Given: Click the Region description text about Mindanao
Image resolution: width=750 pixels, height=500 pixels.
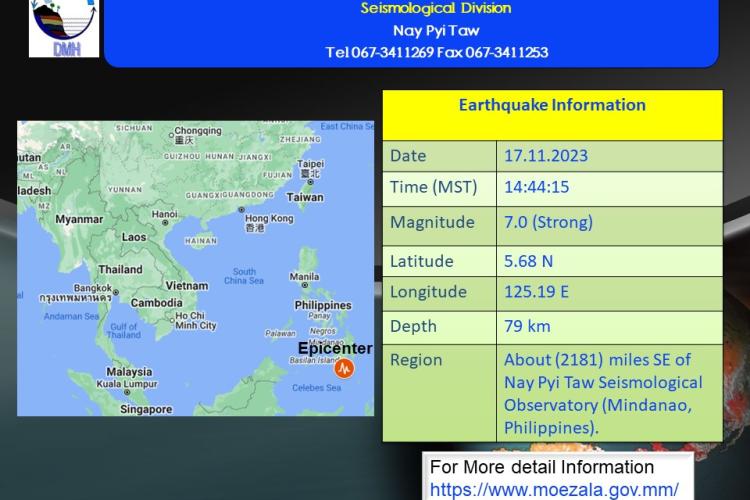Looking at the screenshot, I should pyautogui.click(x=603, y=393).
